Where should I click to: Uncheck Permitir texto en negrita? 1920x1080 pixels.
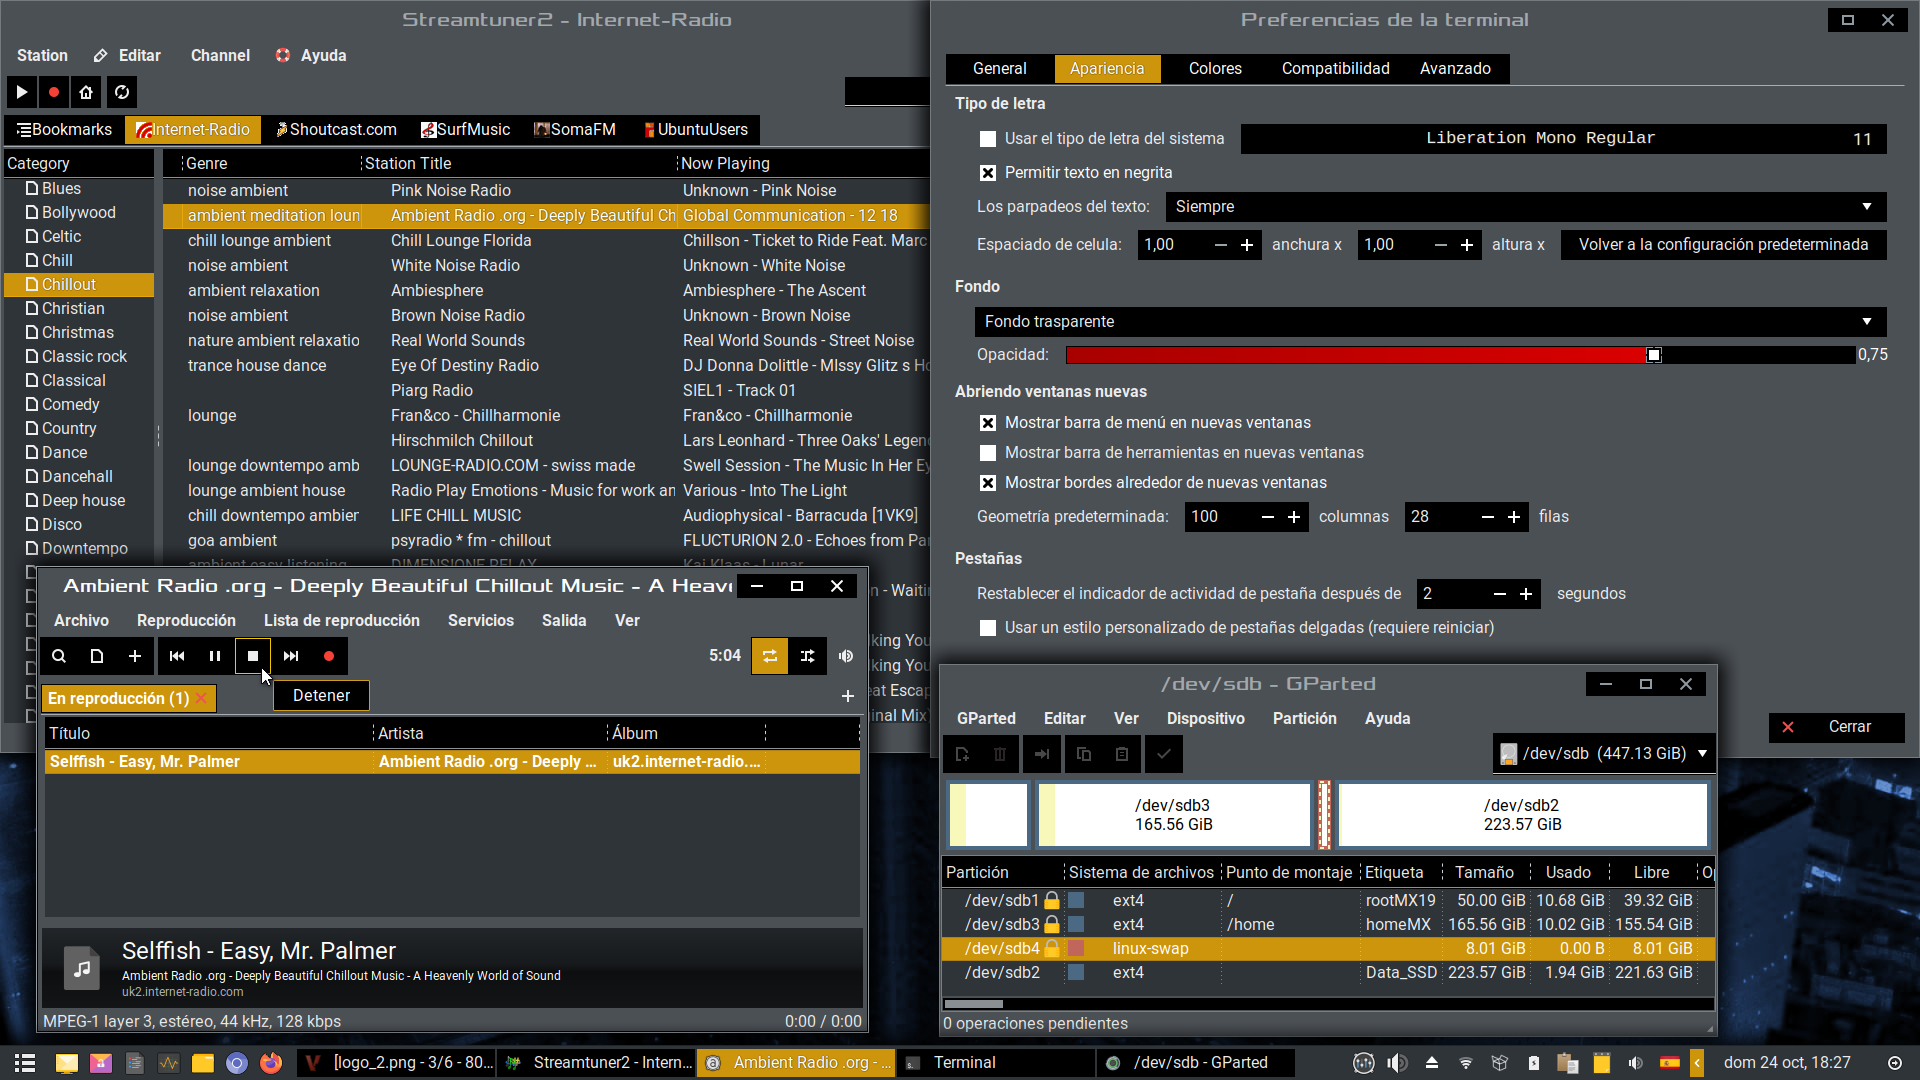pyautogui.click(x=988, y=173)
